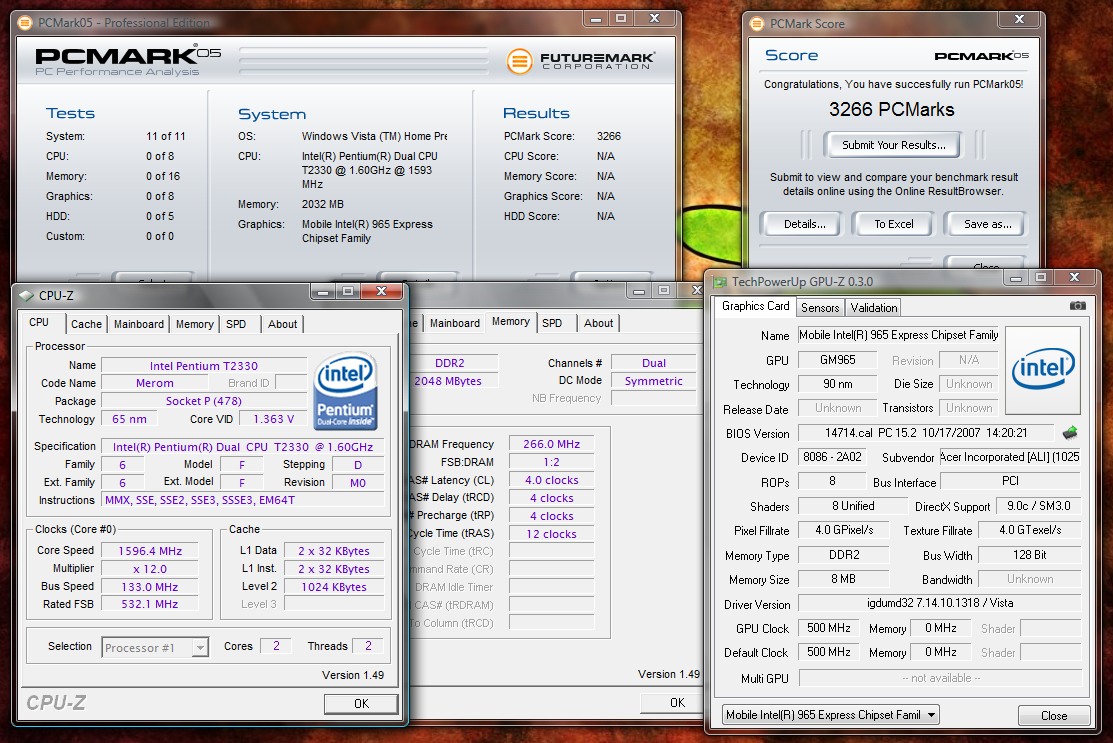Click the PCMark Score window title icon
Viewport: 1113px width, 743px height.
[757, 23]
